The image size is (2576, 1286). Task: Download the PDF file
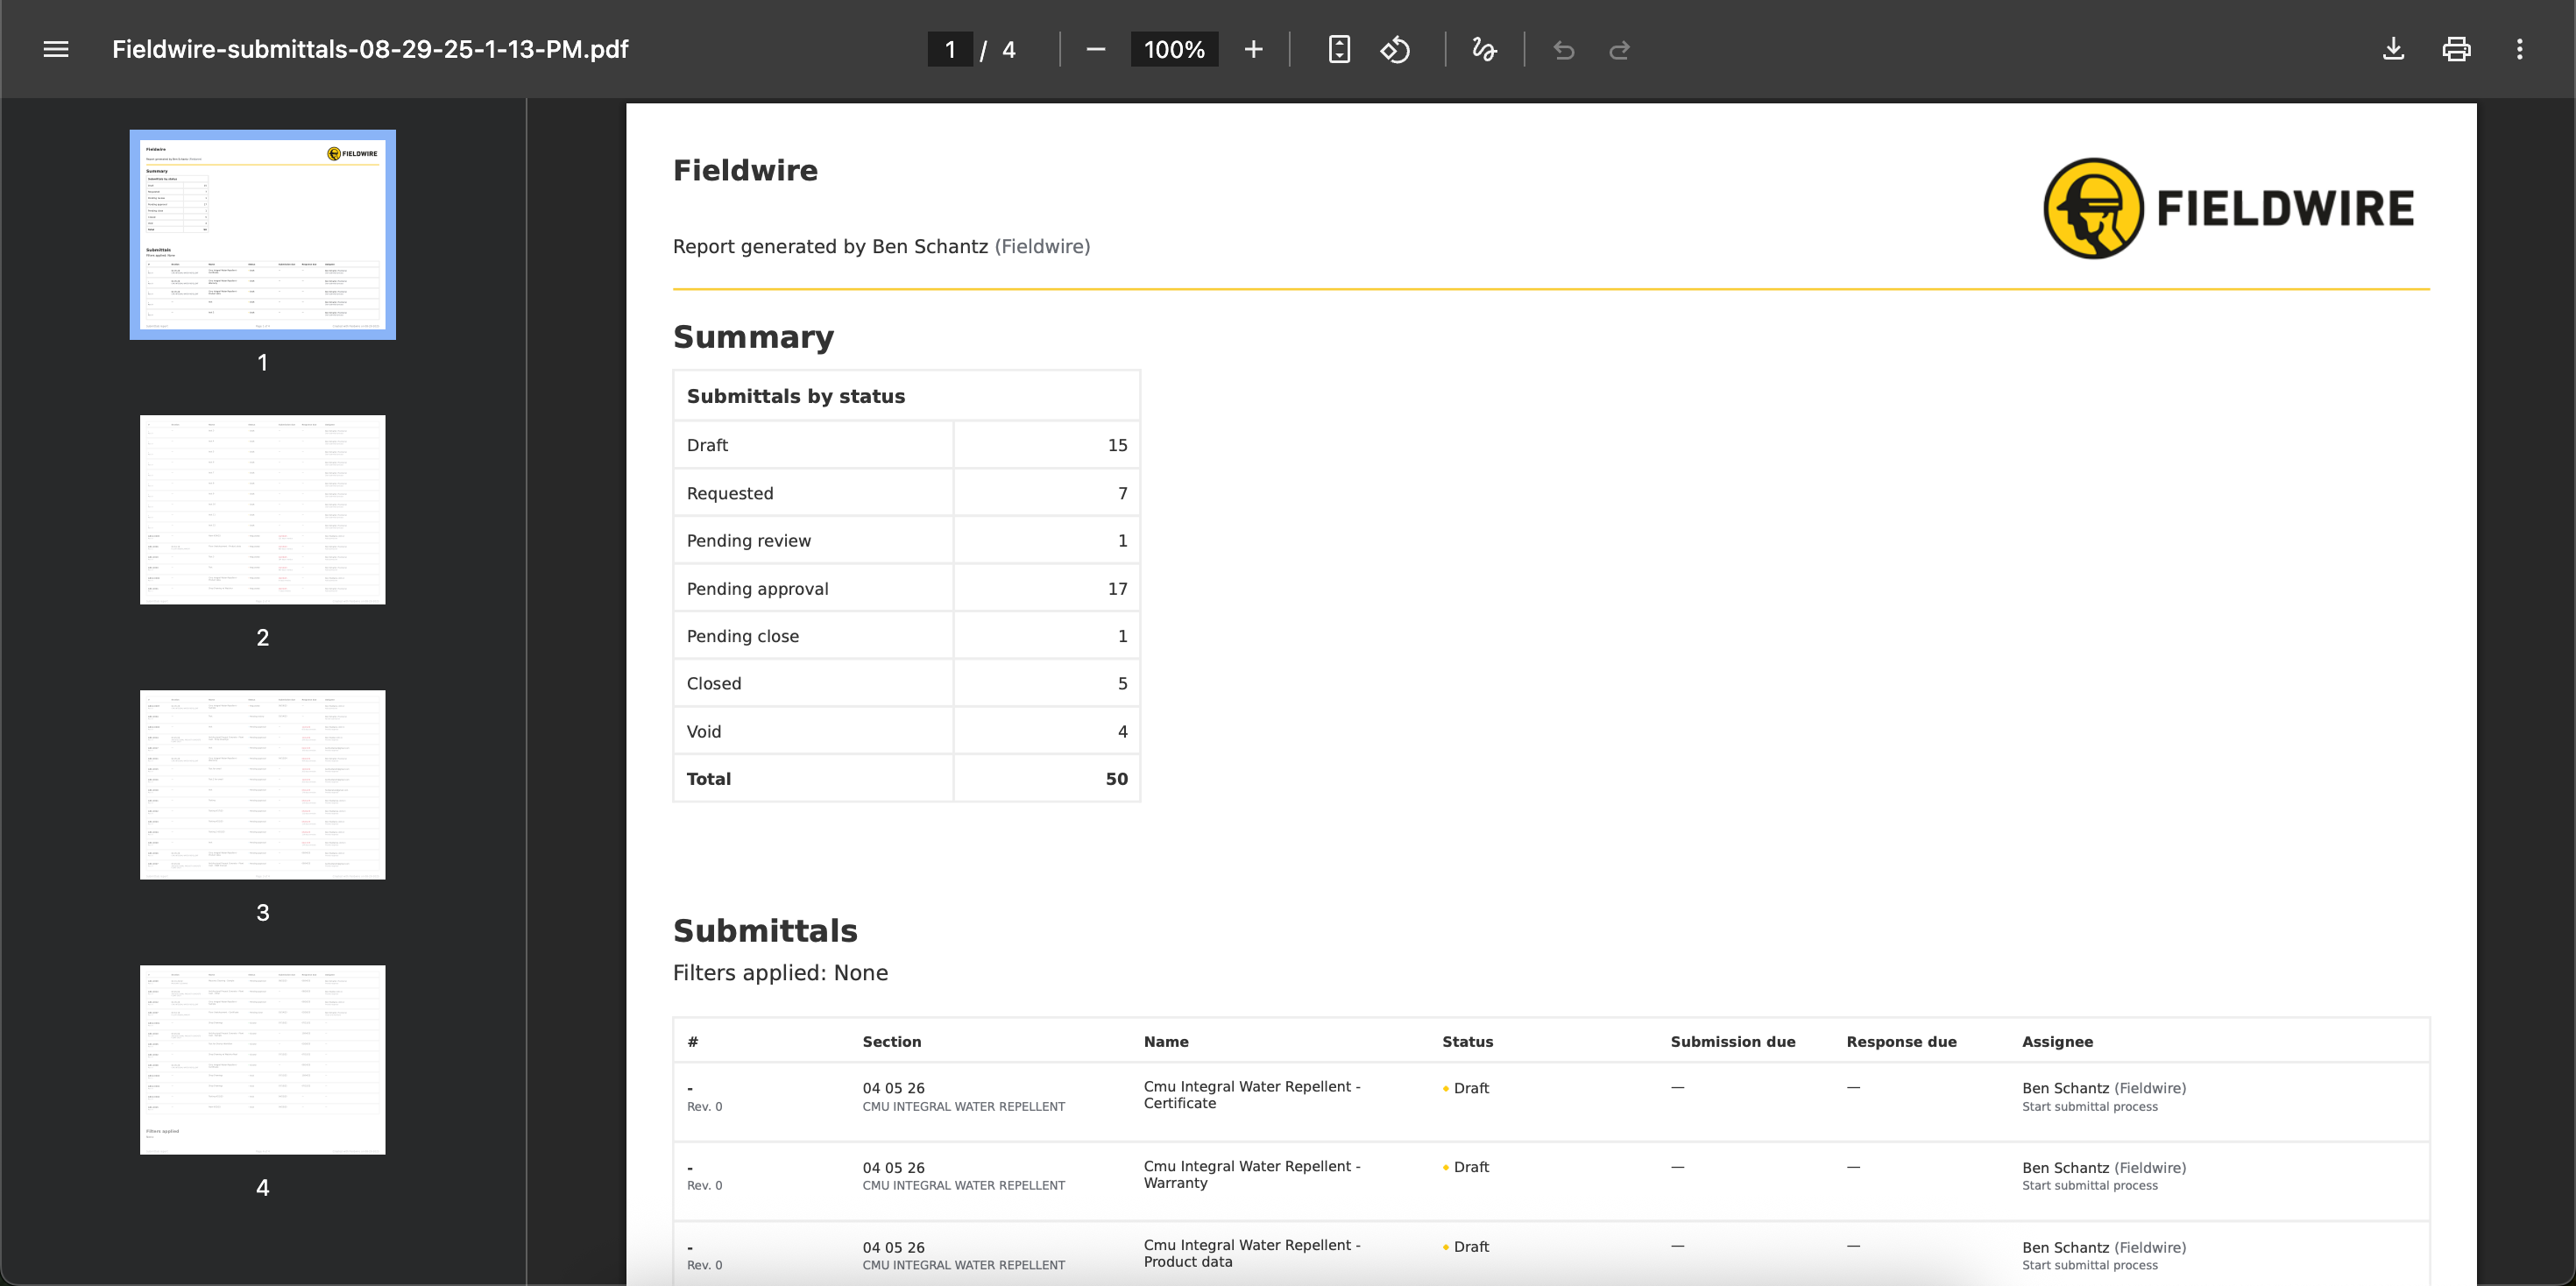click(2393, 49)
